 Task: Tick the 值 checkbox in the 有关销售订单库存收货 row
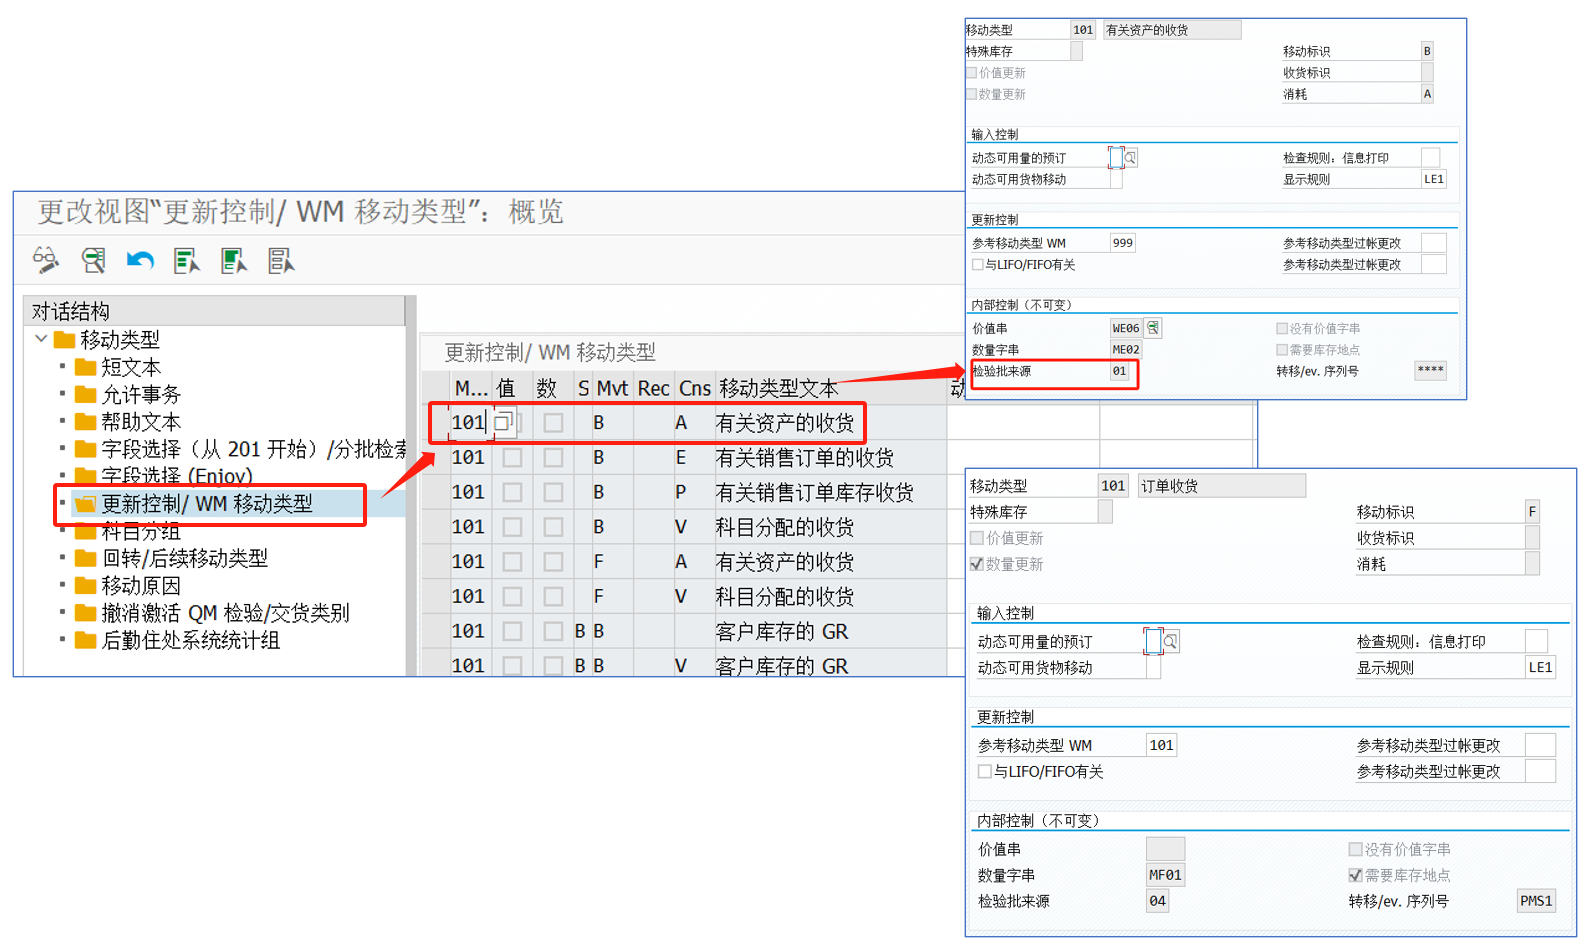(512, 492)
